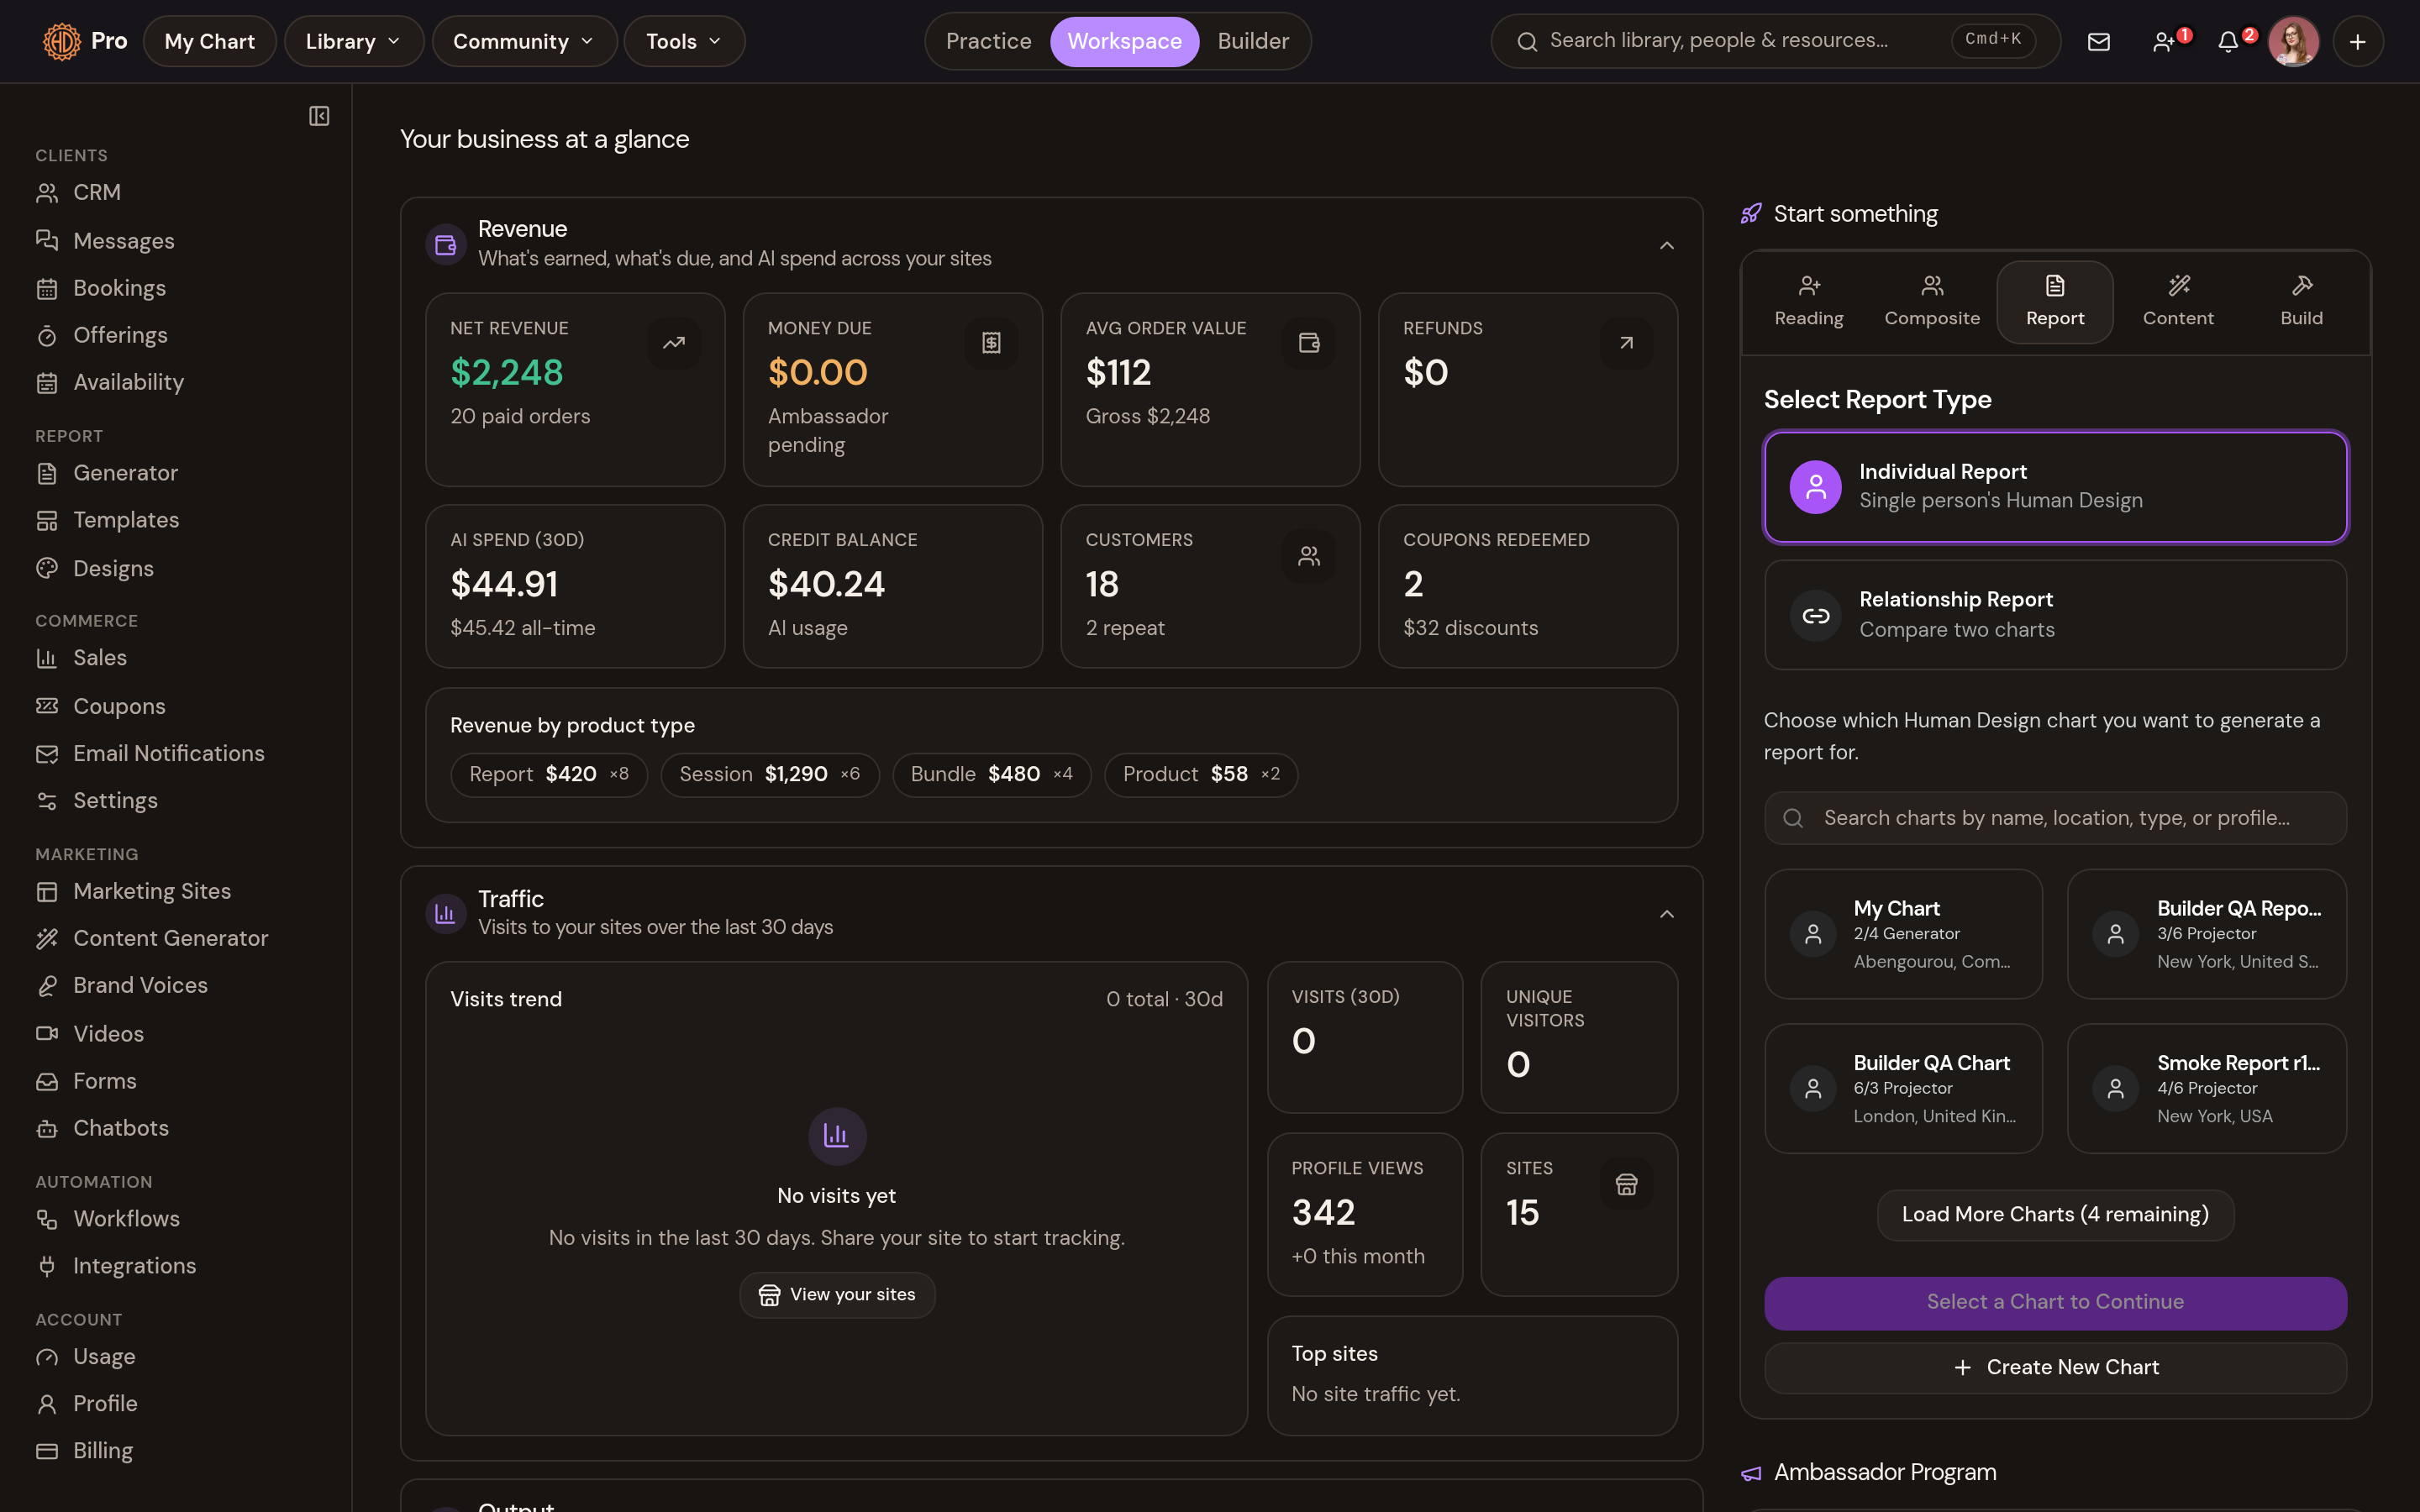Screen dimensions: 2420x1512
Task: Focus the global search library field
Action: pos(1775,41)
